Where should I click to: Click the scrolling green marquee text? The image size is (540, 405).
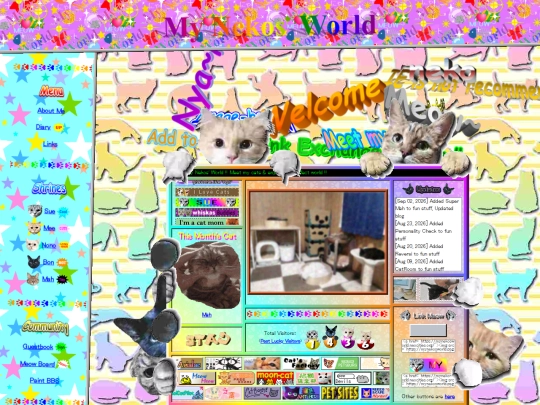tap(261, 173)
